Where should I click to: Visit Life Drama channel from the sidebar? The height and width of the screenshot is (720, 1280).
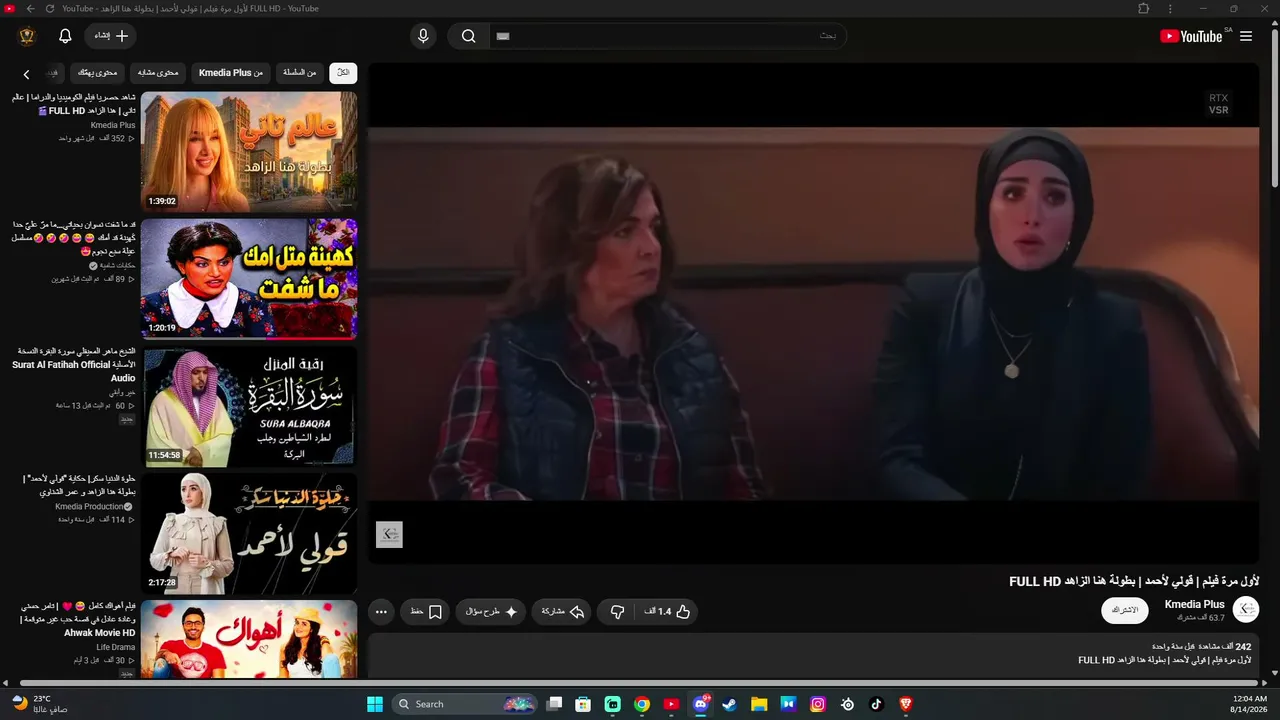pos(116,647)
